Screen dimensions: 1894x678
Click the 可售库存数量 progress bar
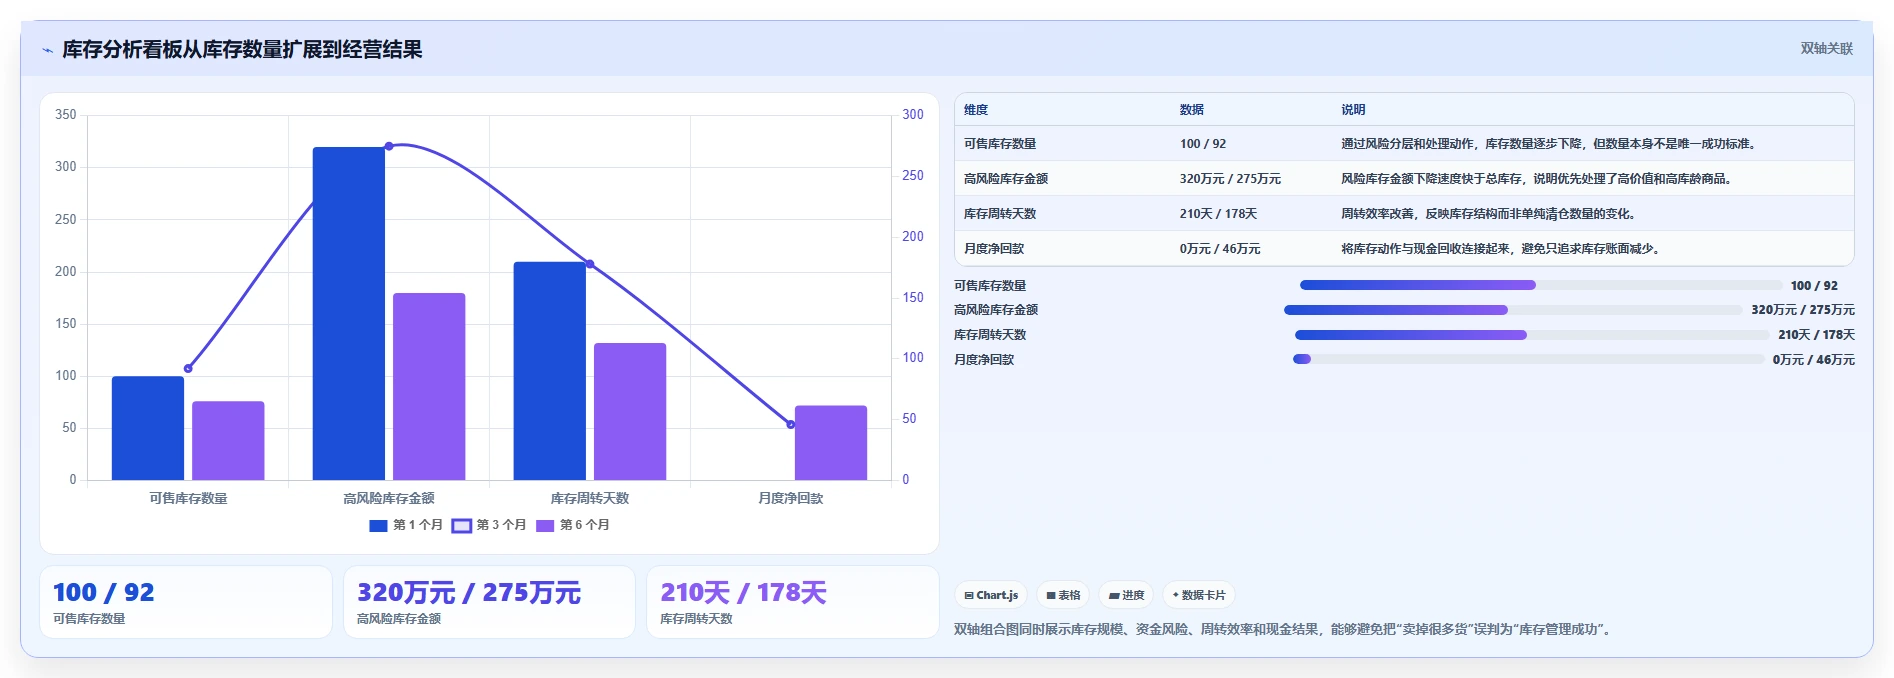[1541, 285]
